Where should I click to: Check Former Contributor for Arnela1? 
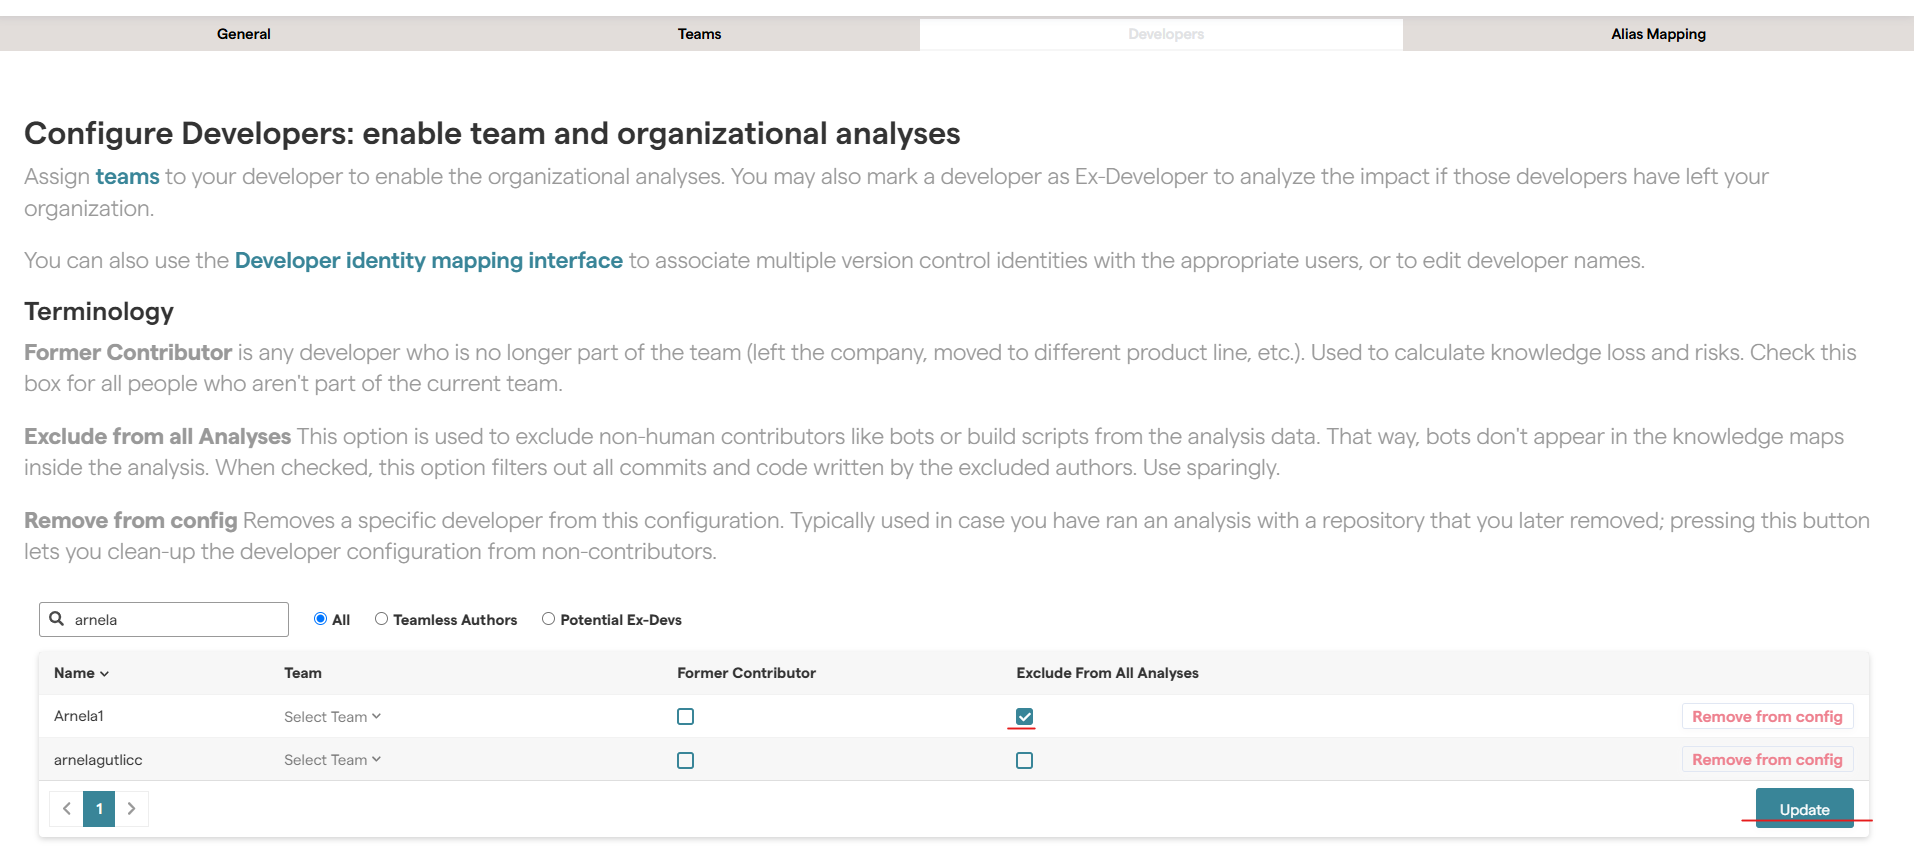coord(685,717)
